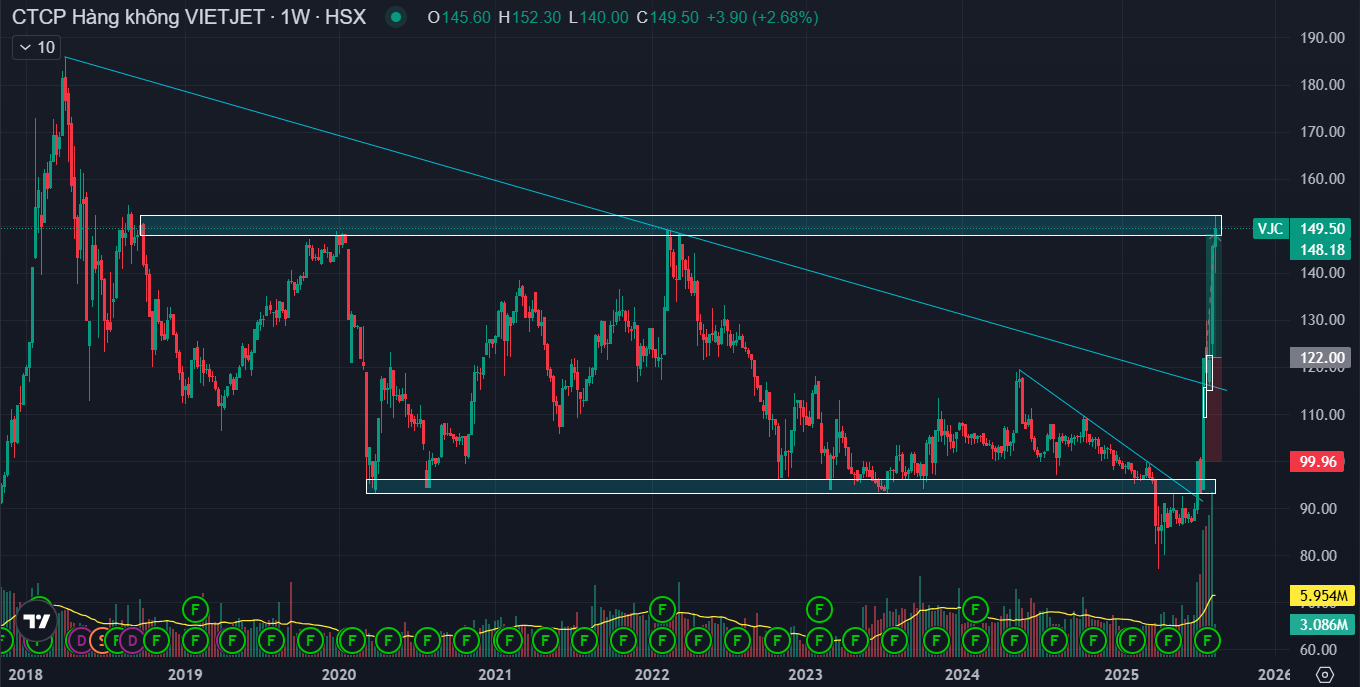Click the green 3.086M volume label
The width and height of the screenshot is (1360, 687).
(1320, 625)
